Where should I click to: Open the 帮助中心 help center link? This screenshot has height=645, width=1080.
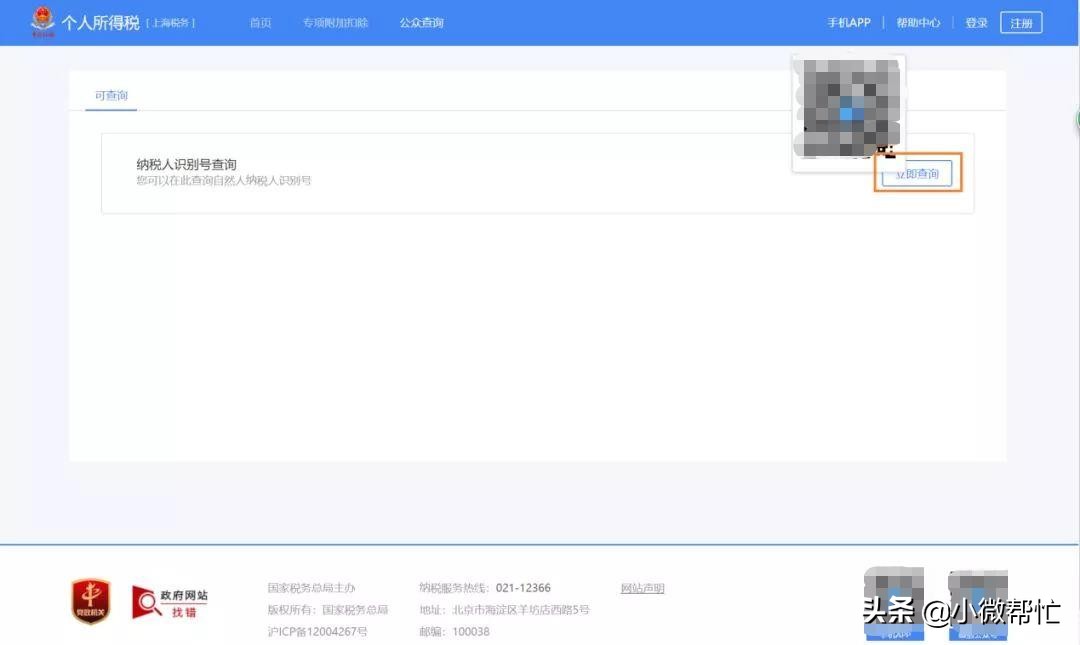point(918,23)
